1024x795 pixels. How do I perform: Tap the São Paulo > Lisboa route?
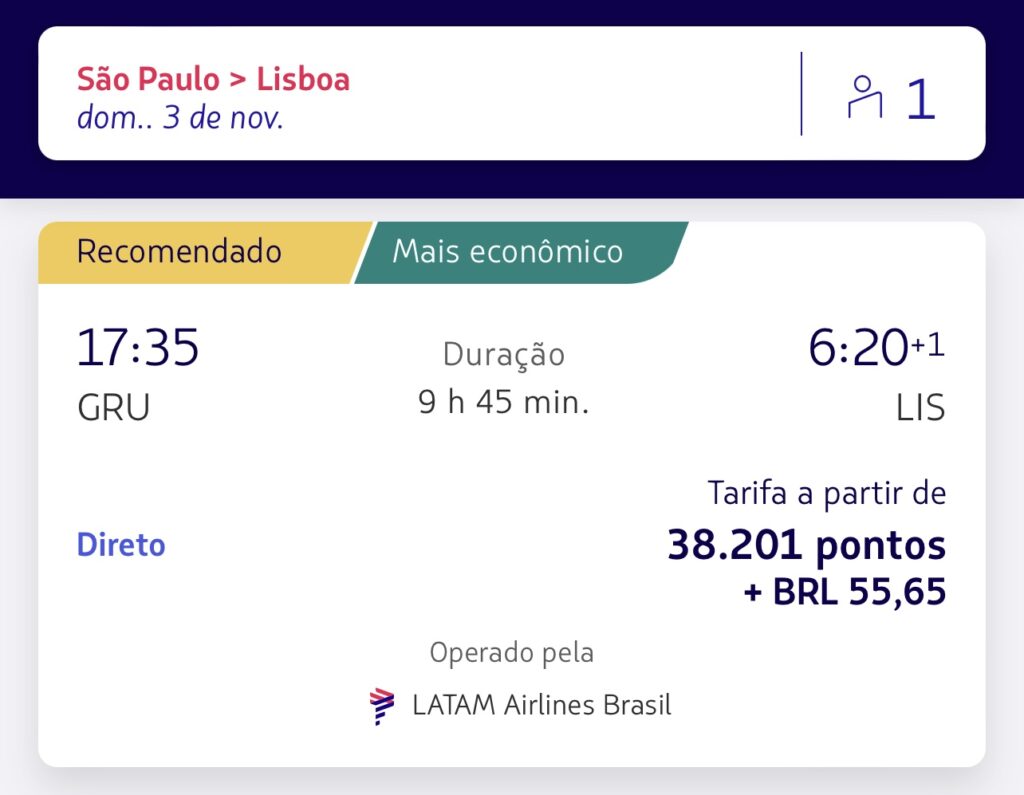213,79
